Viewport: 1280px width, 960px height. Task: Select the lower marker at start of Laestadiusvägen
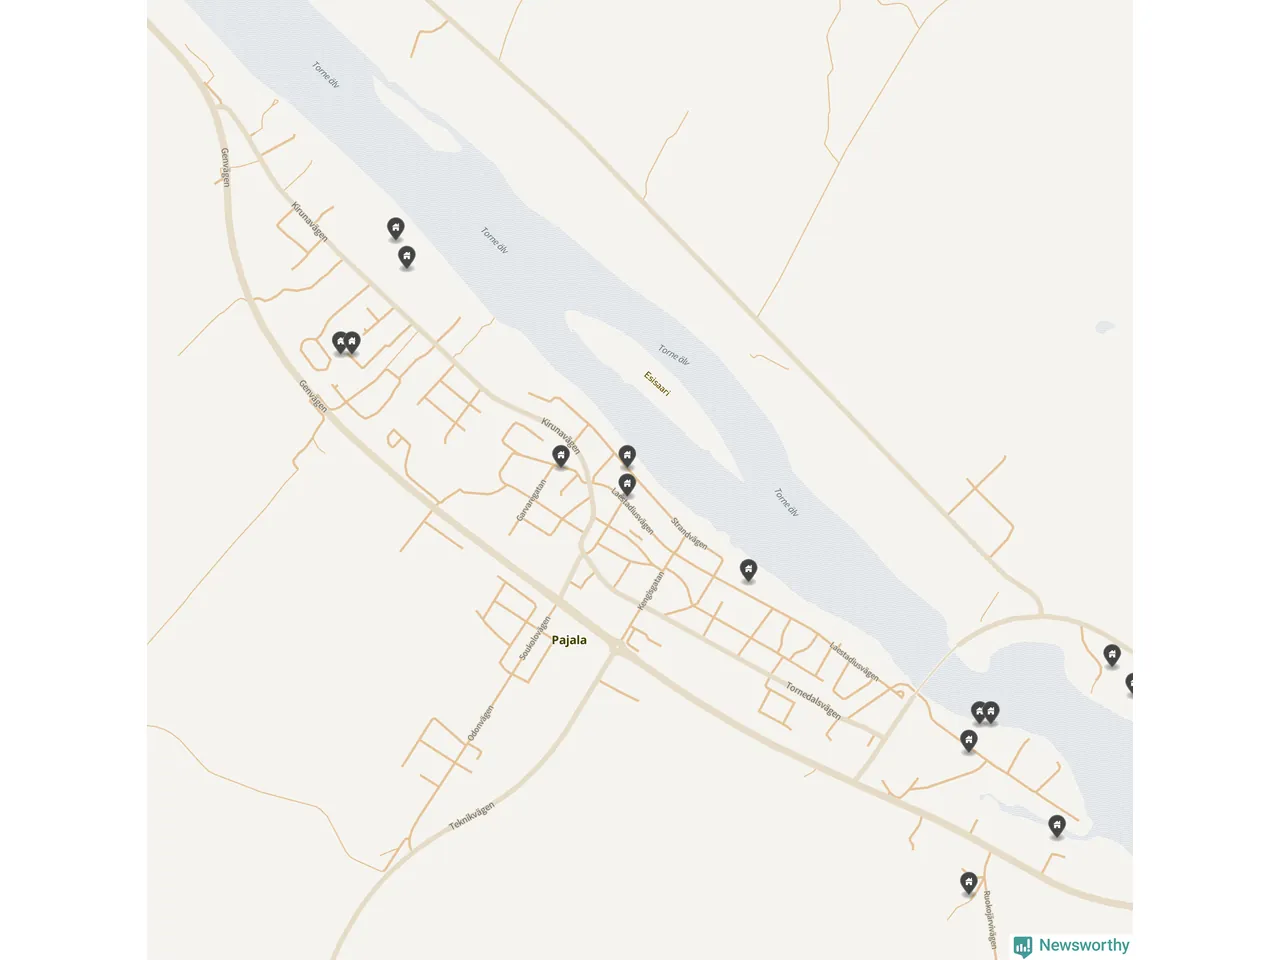[x=627, y=486]
